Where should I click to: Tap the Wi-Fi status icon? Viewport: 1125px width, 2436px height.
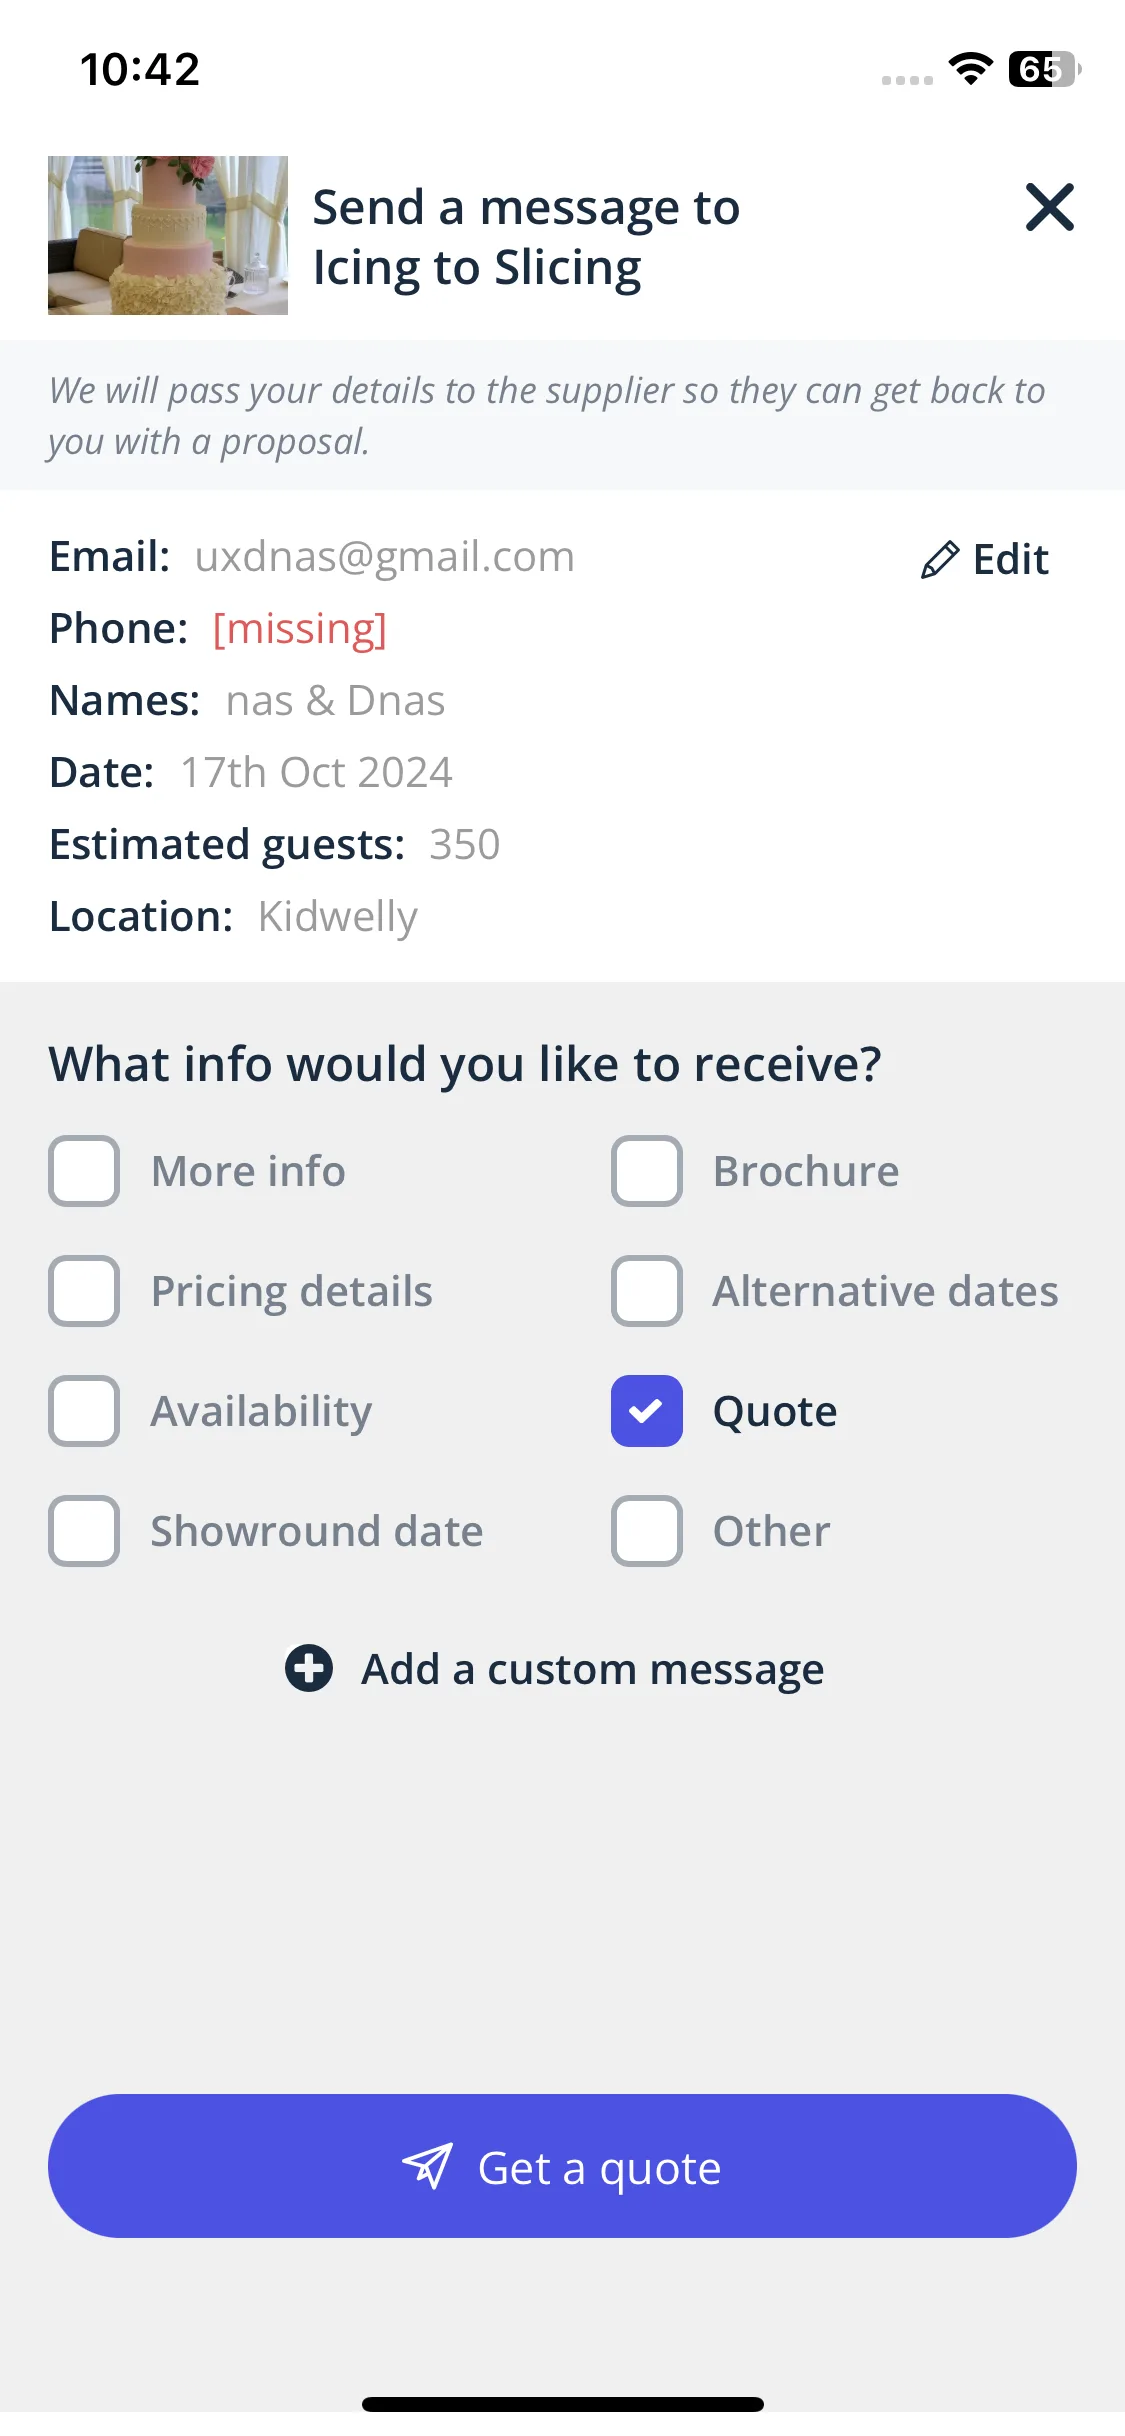pyautogui.click(x=970, y=69)
